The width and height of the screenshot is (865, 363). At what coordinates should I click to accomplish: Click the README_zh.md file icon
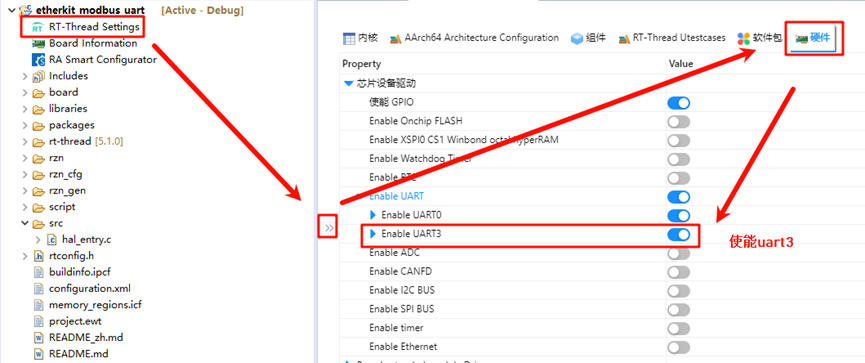(x=38, y=338)
